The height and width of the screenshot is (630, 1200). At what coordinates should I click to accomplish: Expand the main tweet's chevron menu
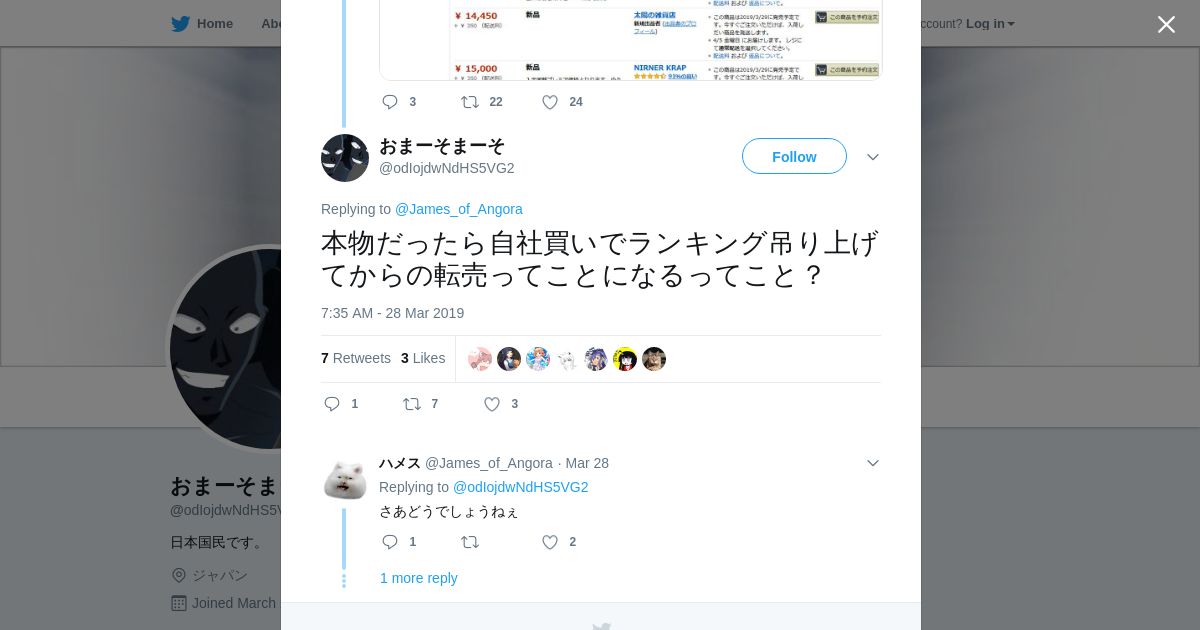(872, 157)
